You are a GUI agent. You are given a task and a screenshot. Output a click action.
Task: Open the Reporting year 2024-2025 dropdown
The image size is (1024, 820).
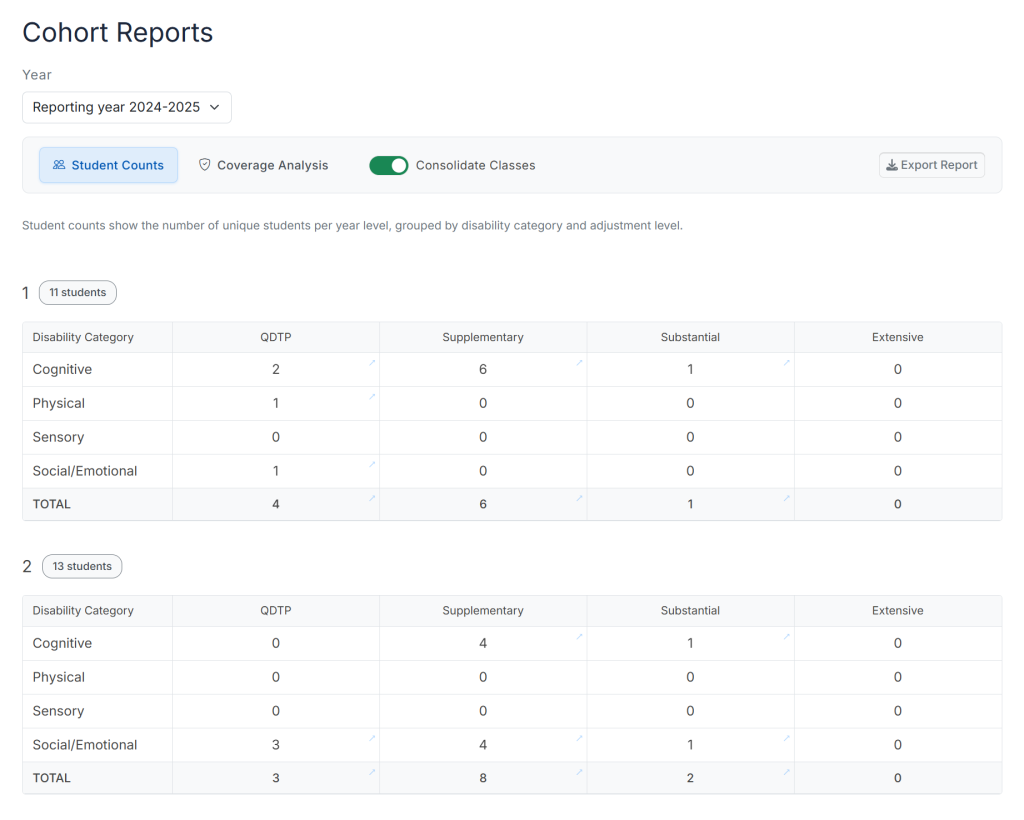pyautogui.click(x=127, y=107)
